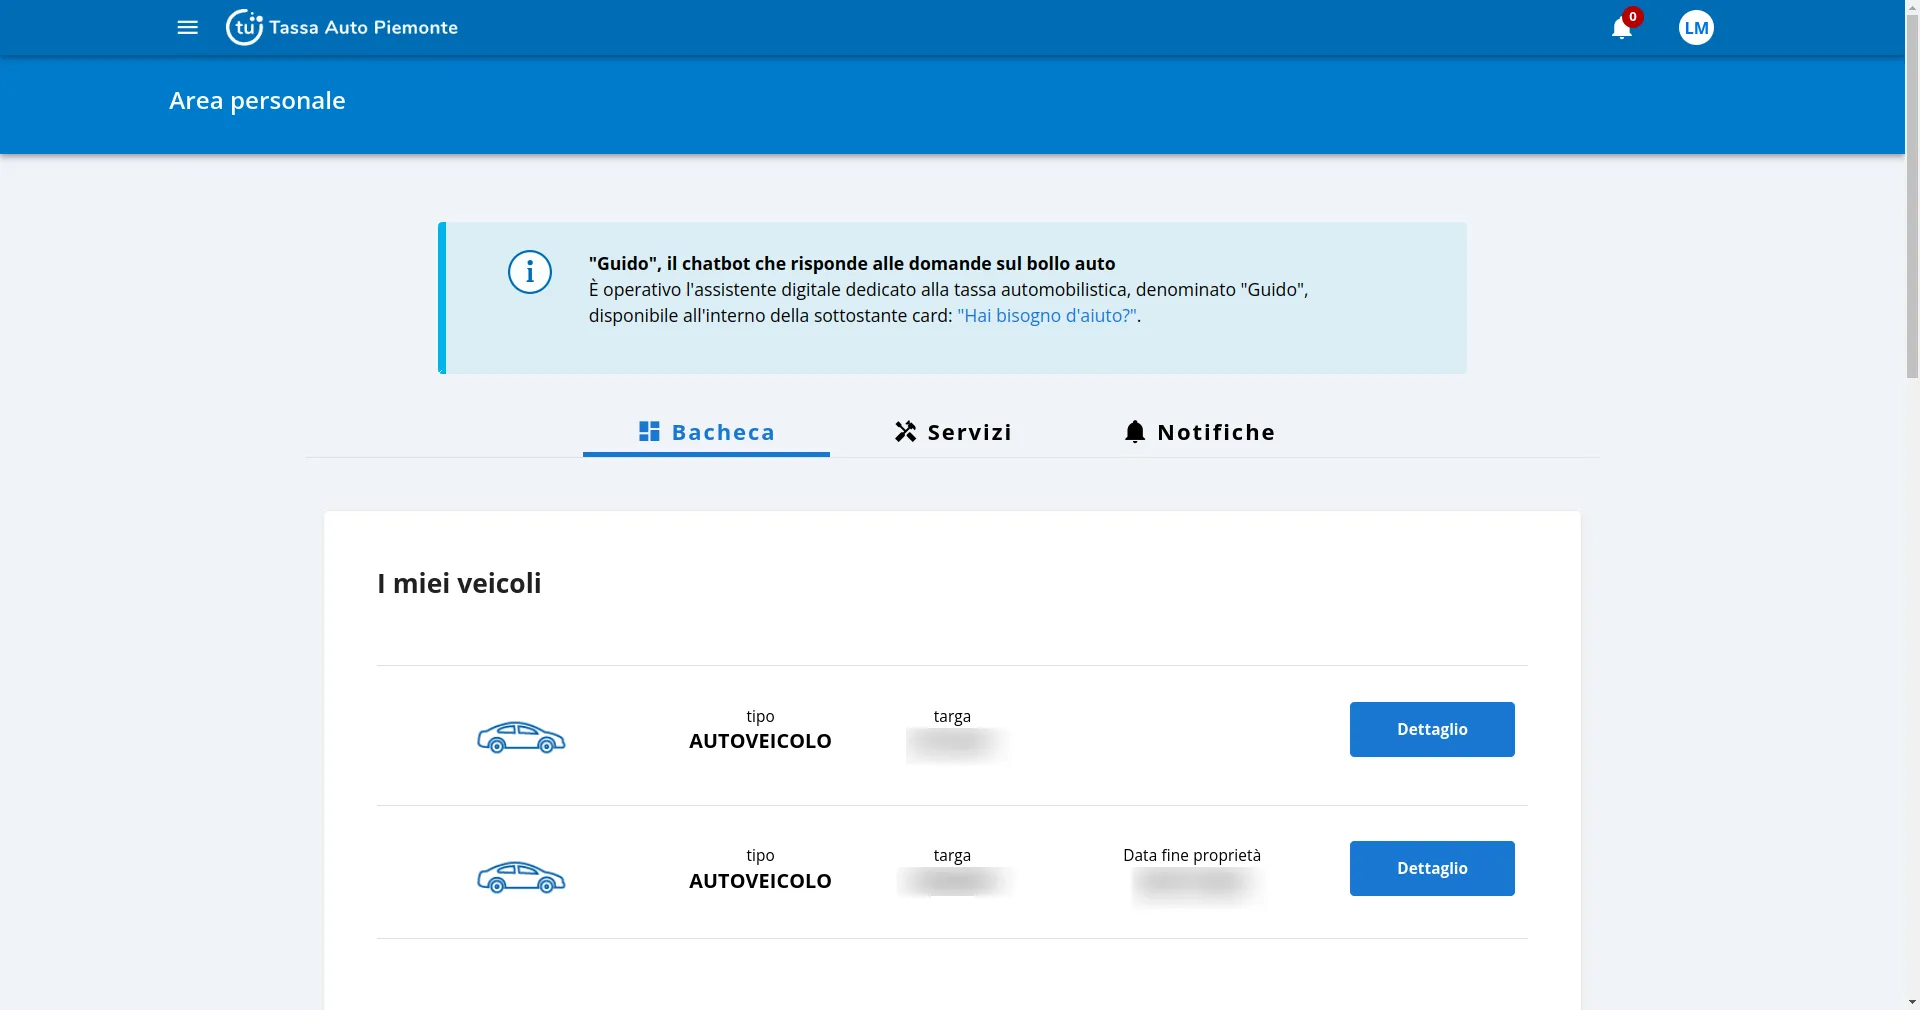Click AUTOVEICOLO type of first vehicle
1920x1010 pixels.
pyautogui.click(x=760, y=741)
